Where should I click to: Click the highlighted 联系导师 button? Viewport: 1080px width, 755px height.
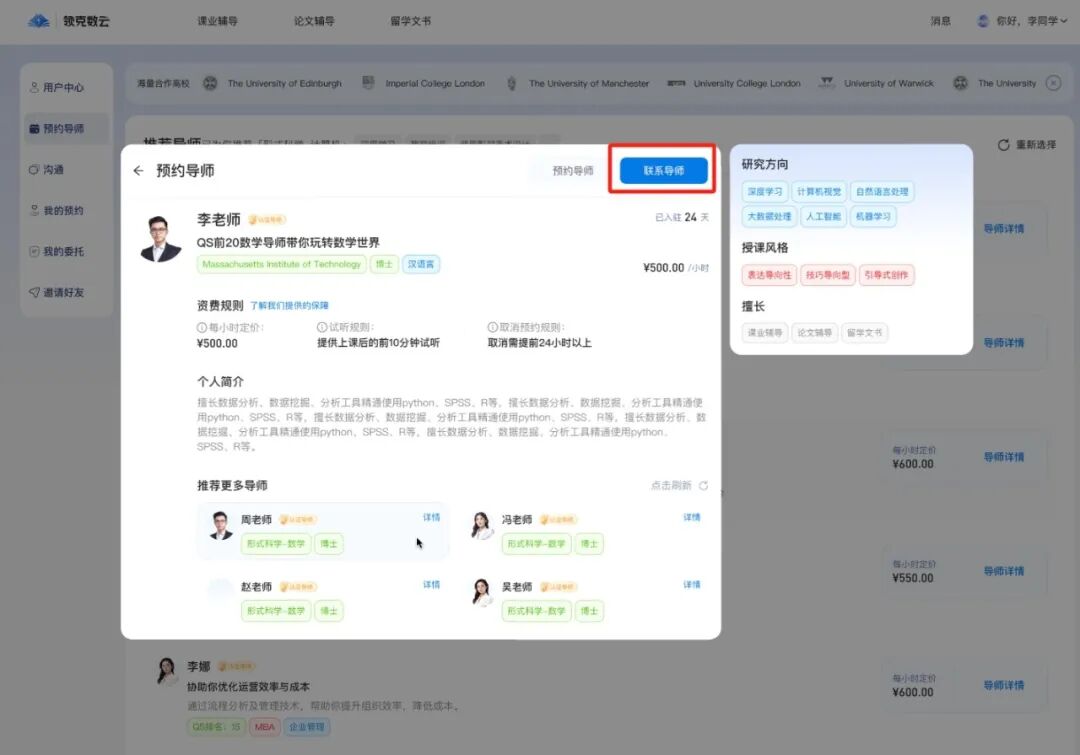[663, 170]
